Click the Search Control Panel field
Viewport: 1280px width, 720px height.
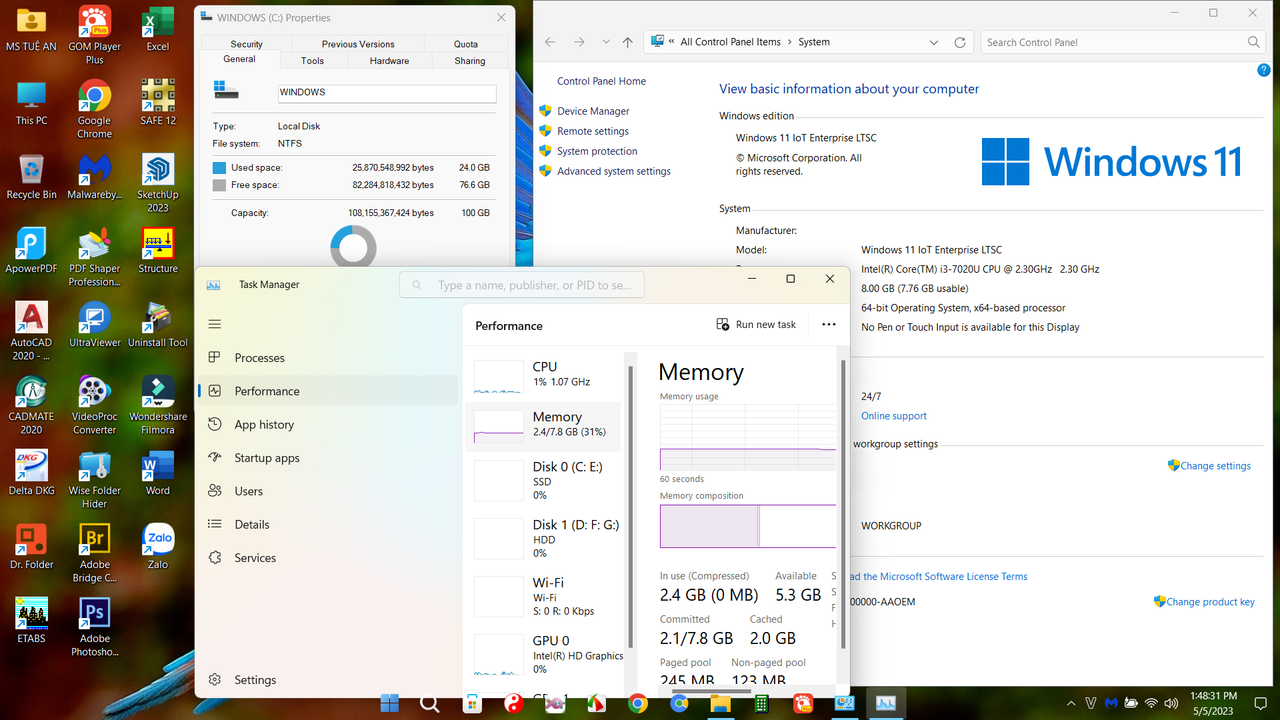tap(1123, 42)
